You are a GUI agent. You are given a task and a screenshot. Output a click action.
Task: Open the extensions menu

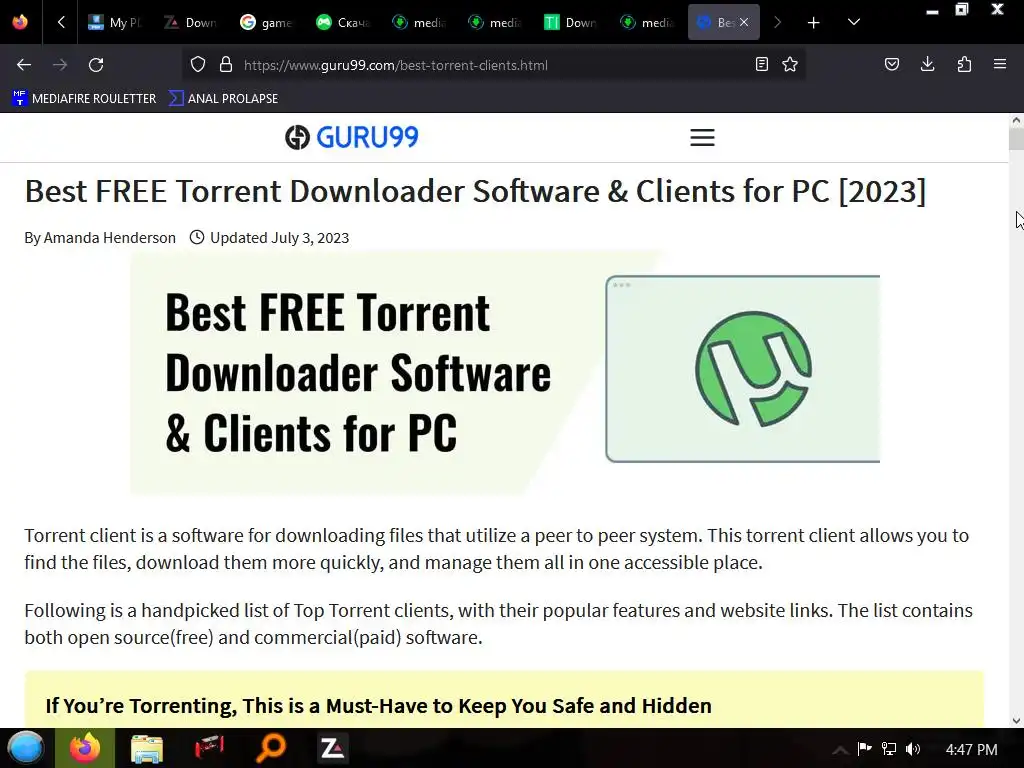(x=964, y=64)
